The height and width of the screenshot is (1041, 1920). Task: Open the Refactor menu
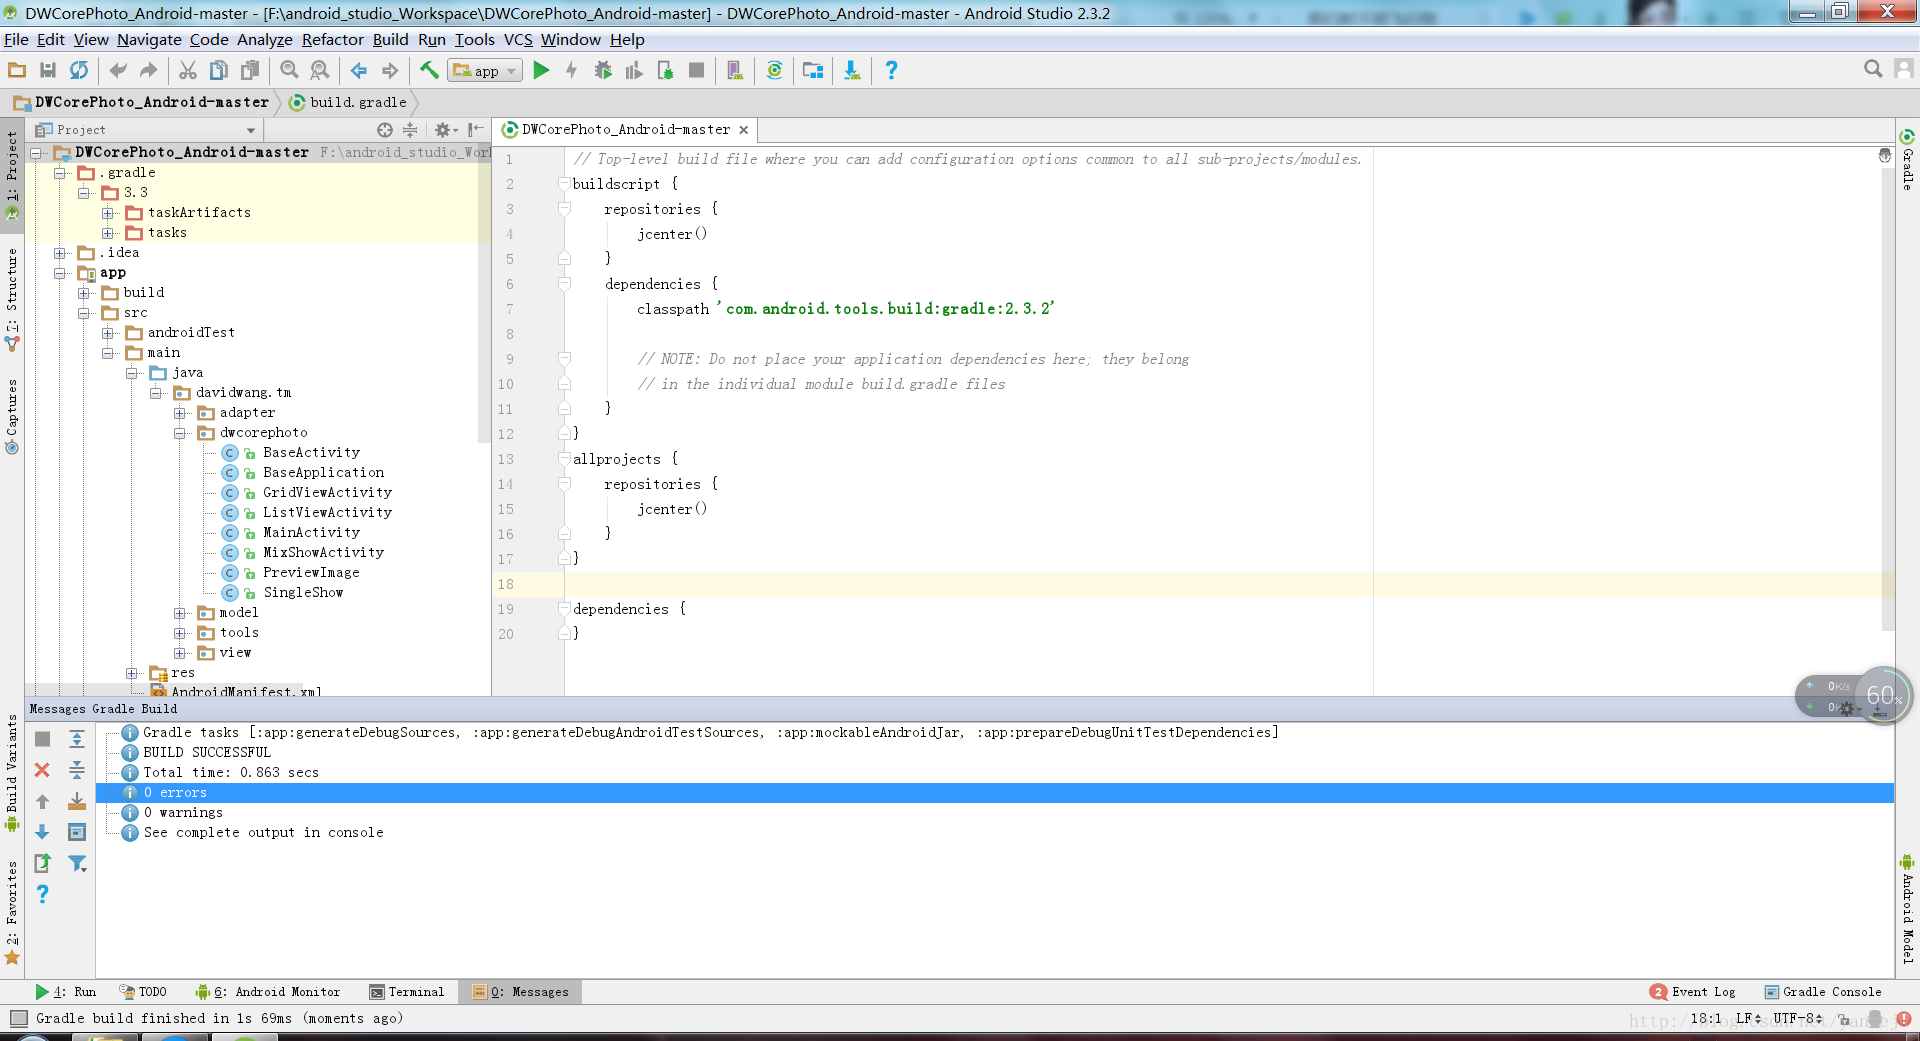tap(332, 40)
